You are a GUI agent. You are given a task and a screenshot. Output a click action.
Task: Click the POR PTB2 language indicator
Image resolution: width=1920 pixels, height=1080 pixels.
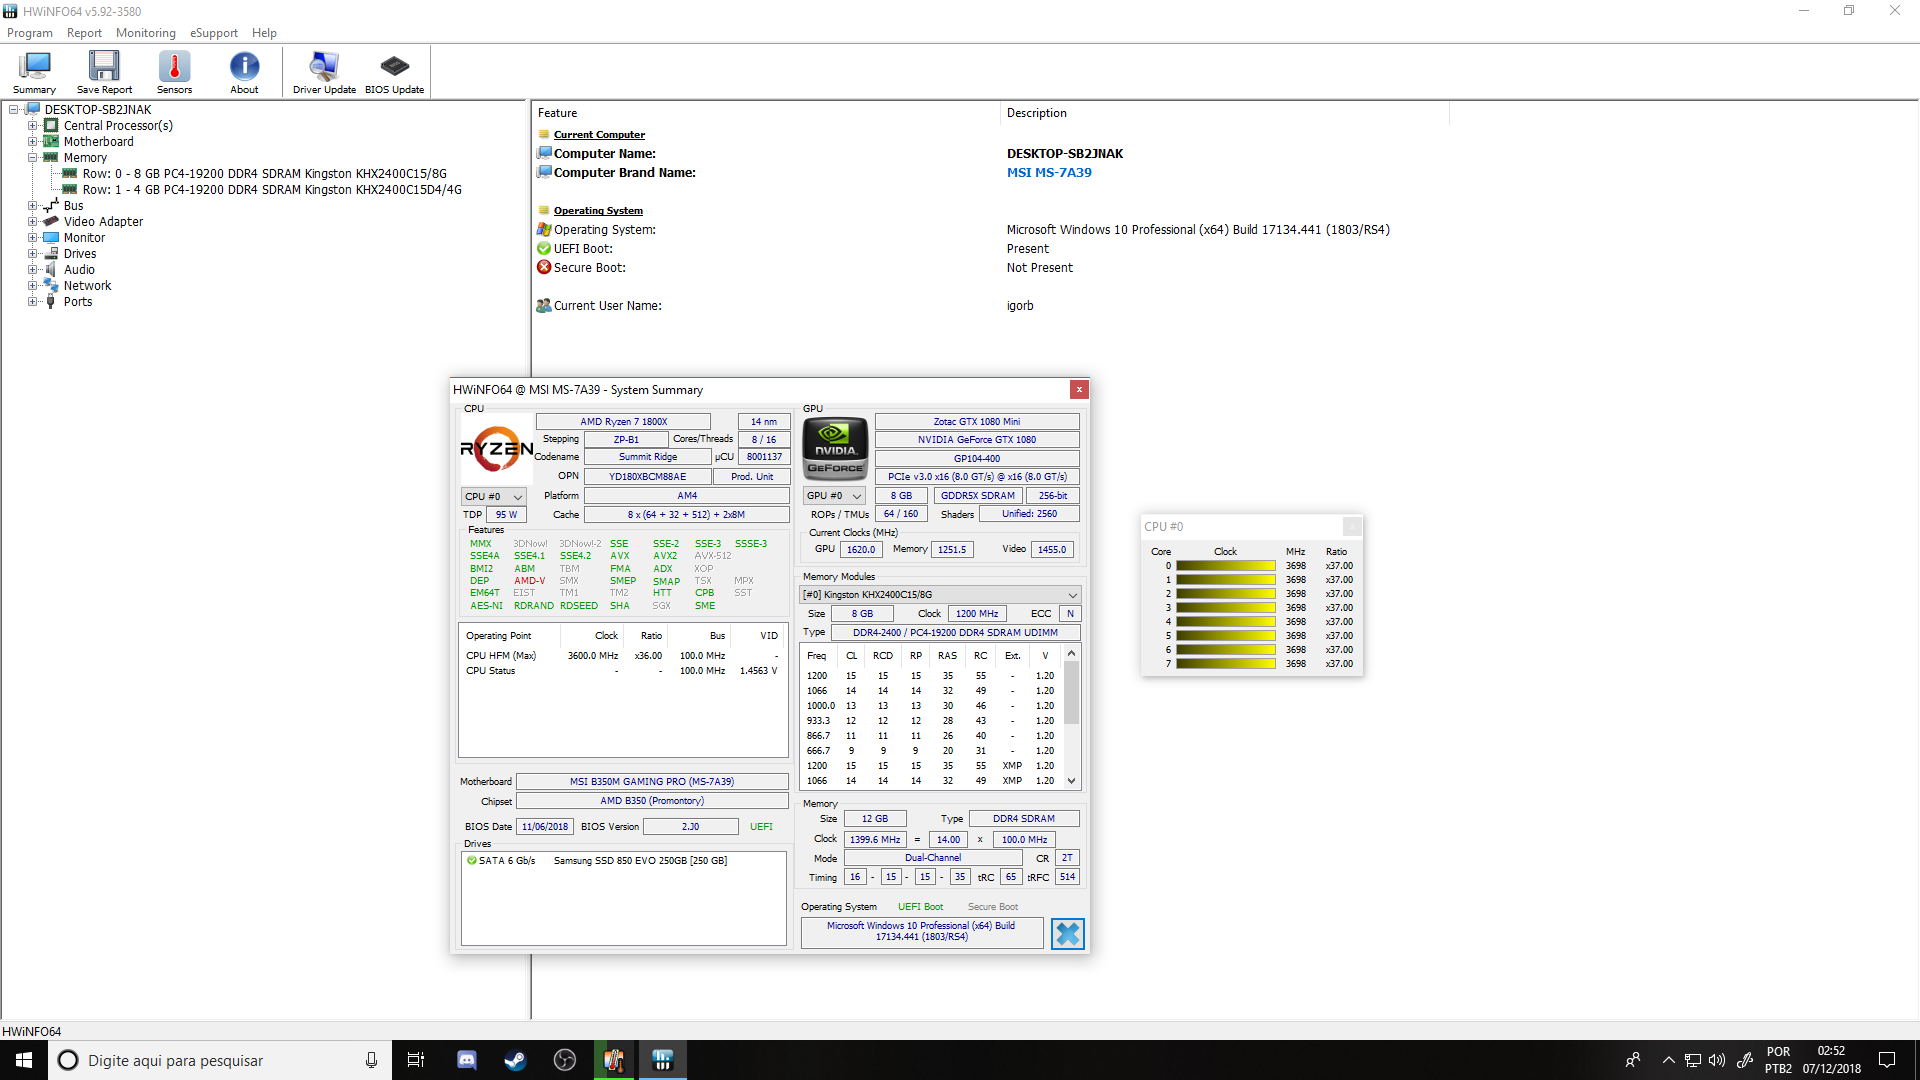(x=1778, y=1060)
